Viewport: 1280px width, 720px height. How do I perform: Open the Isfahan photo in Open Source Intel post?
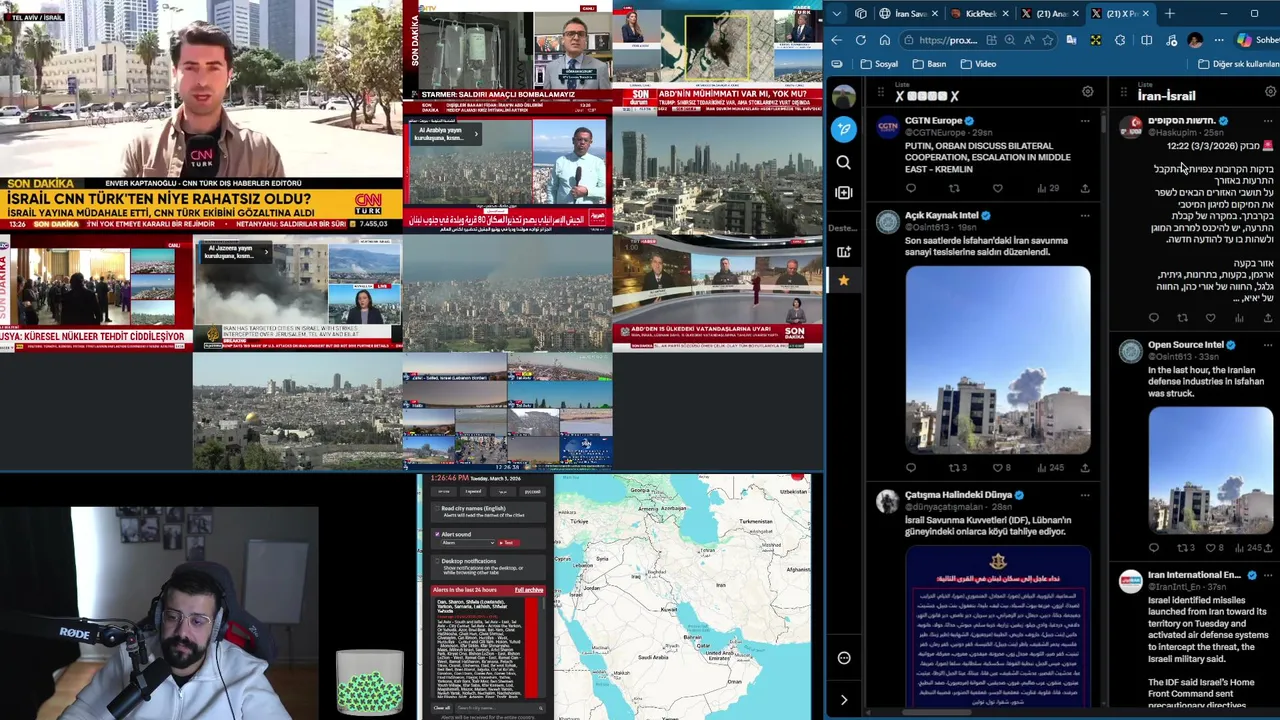pos(1210,470)
